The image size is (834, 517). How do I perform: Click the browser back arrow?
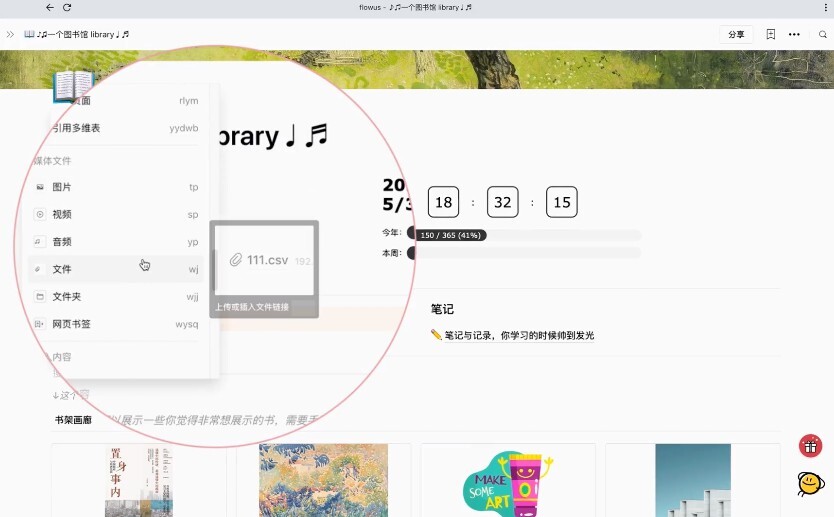pos(50,7)
